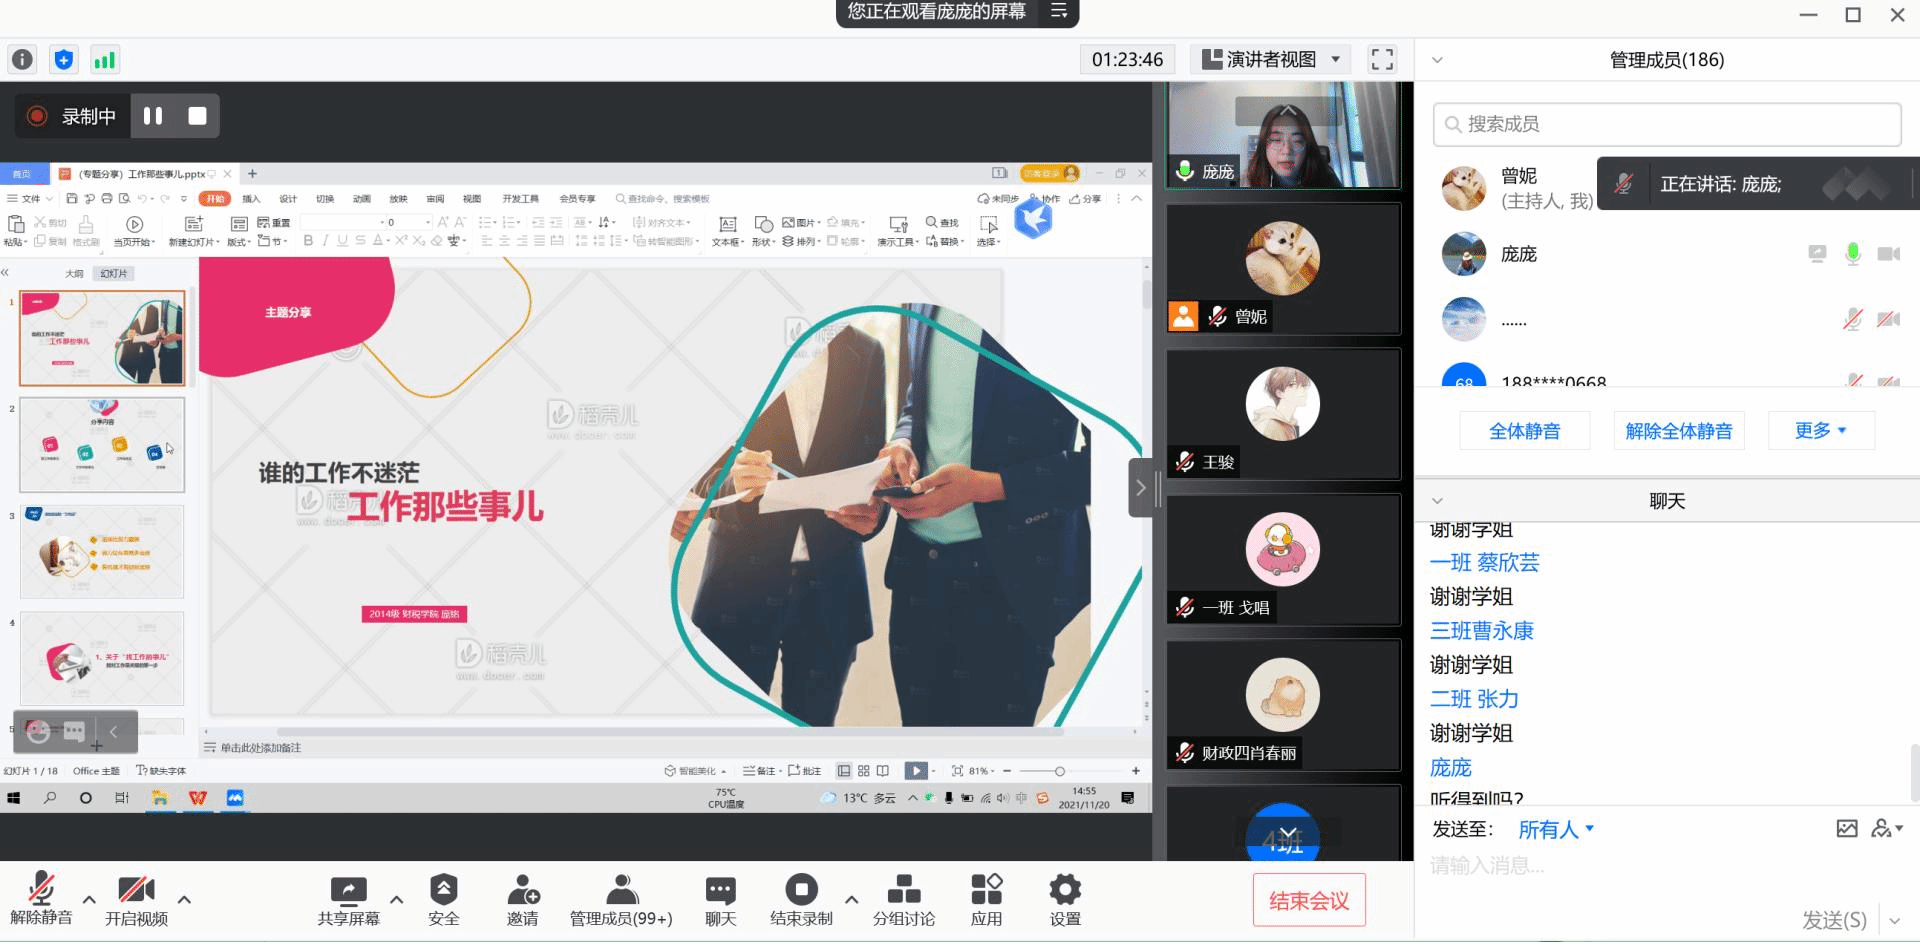Viewport: 1920px width, 942px height.
Task: Open the Security (安全) shield icon
Action: coord(443,890)
